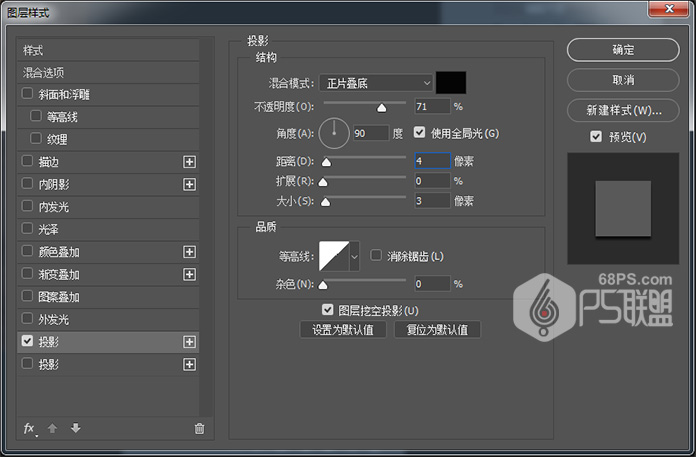
Task: Click the 扩展 value field showing 0
Action: (432, 181)
